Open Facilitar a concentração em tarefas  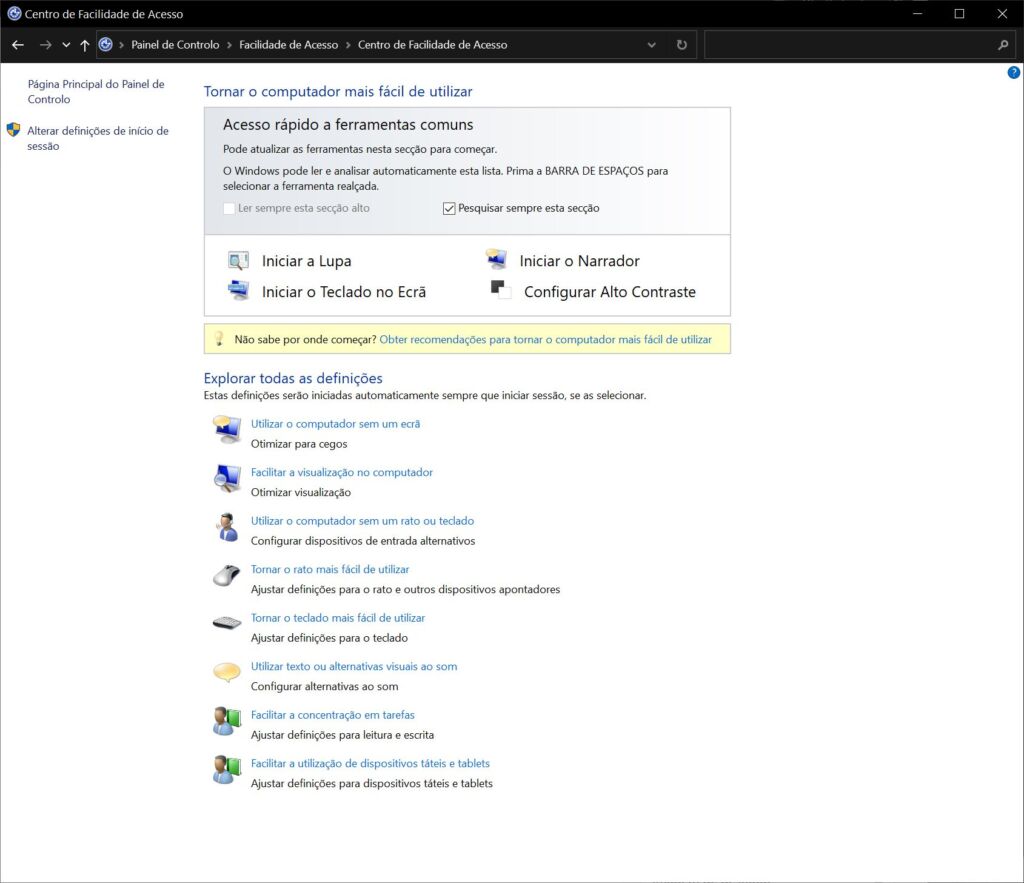pos(332,714)
